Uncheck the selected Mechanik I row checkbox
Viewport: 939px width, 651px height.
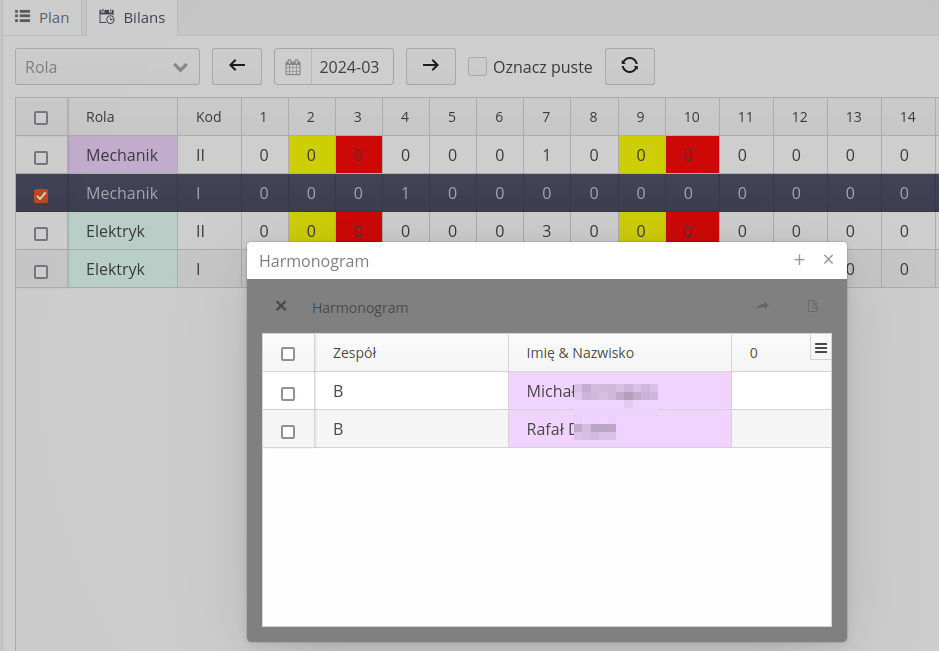tap(41, 194)
